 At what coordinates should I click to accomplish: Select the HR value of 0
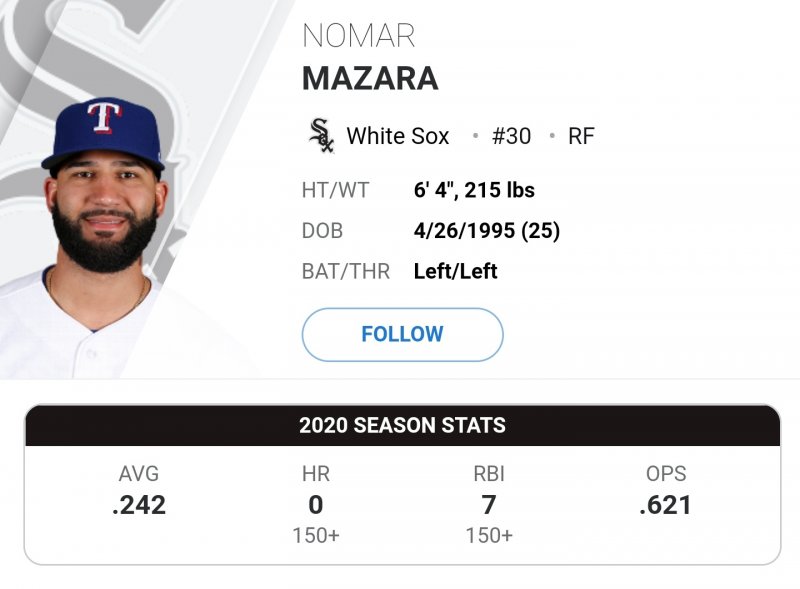click(316, 505)
